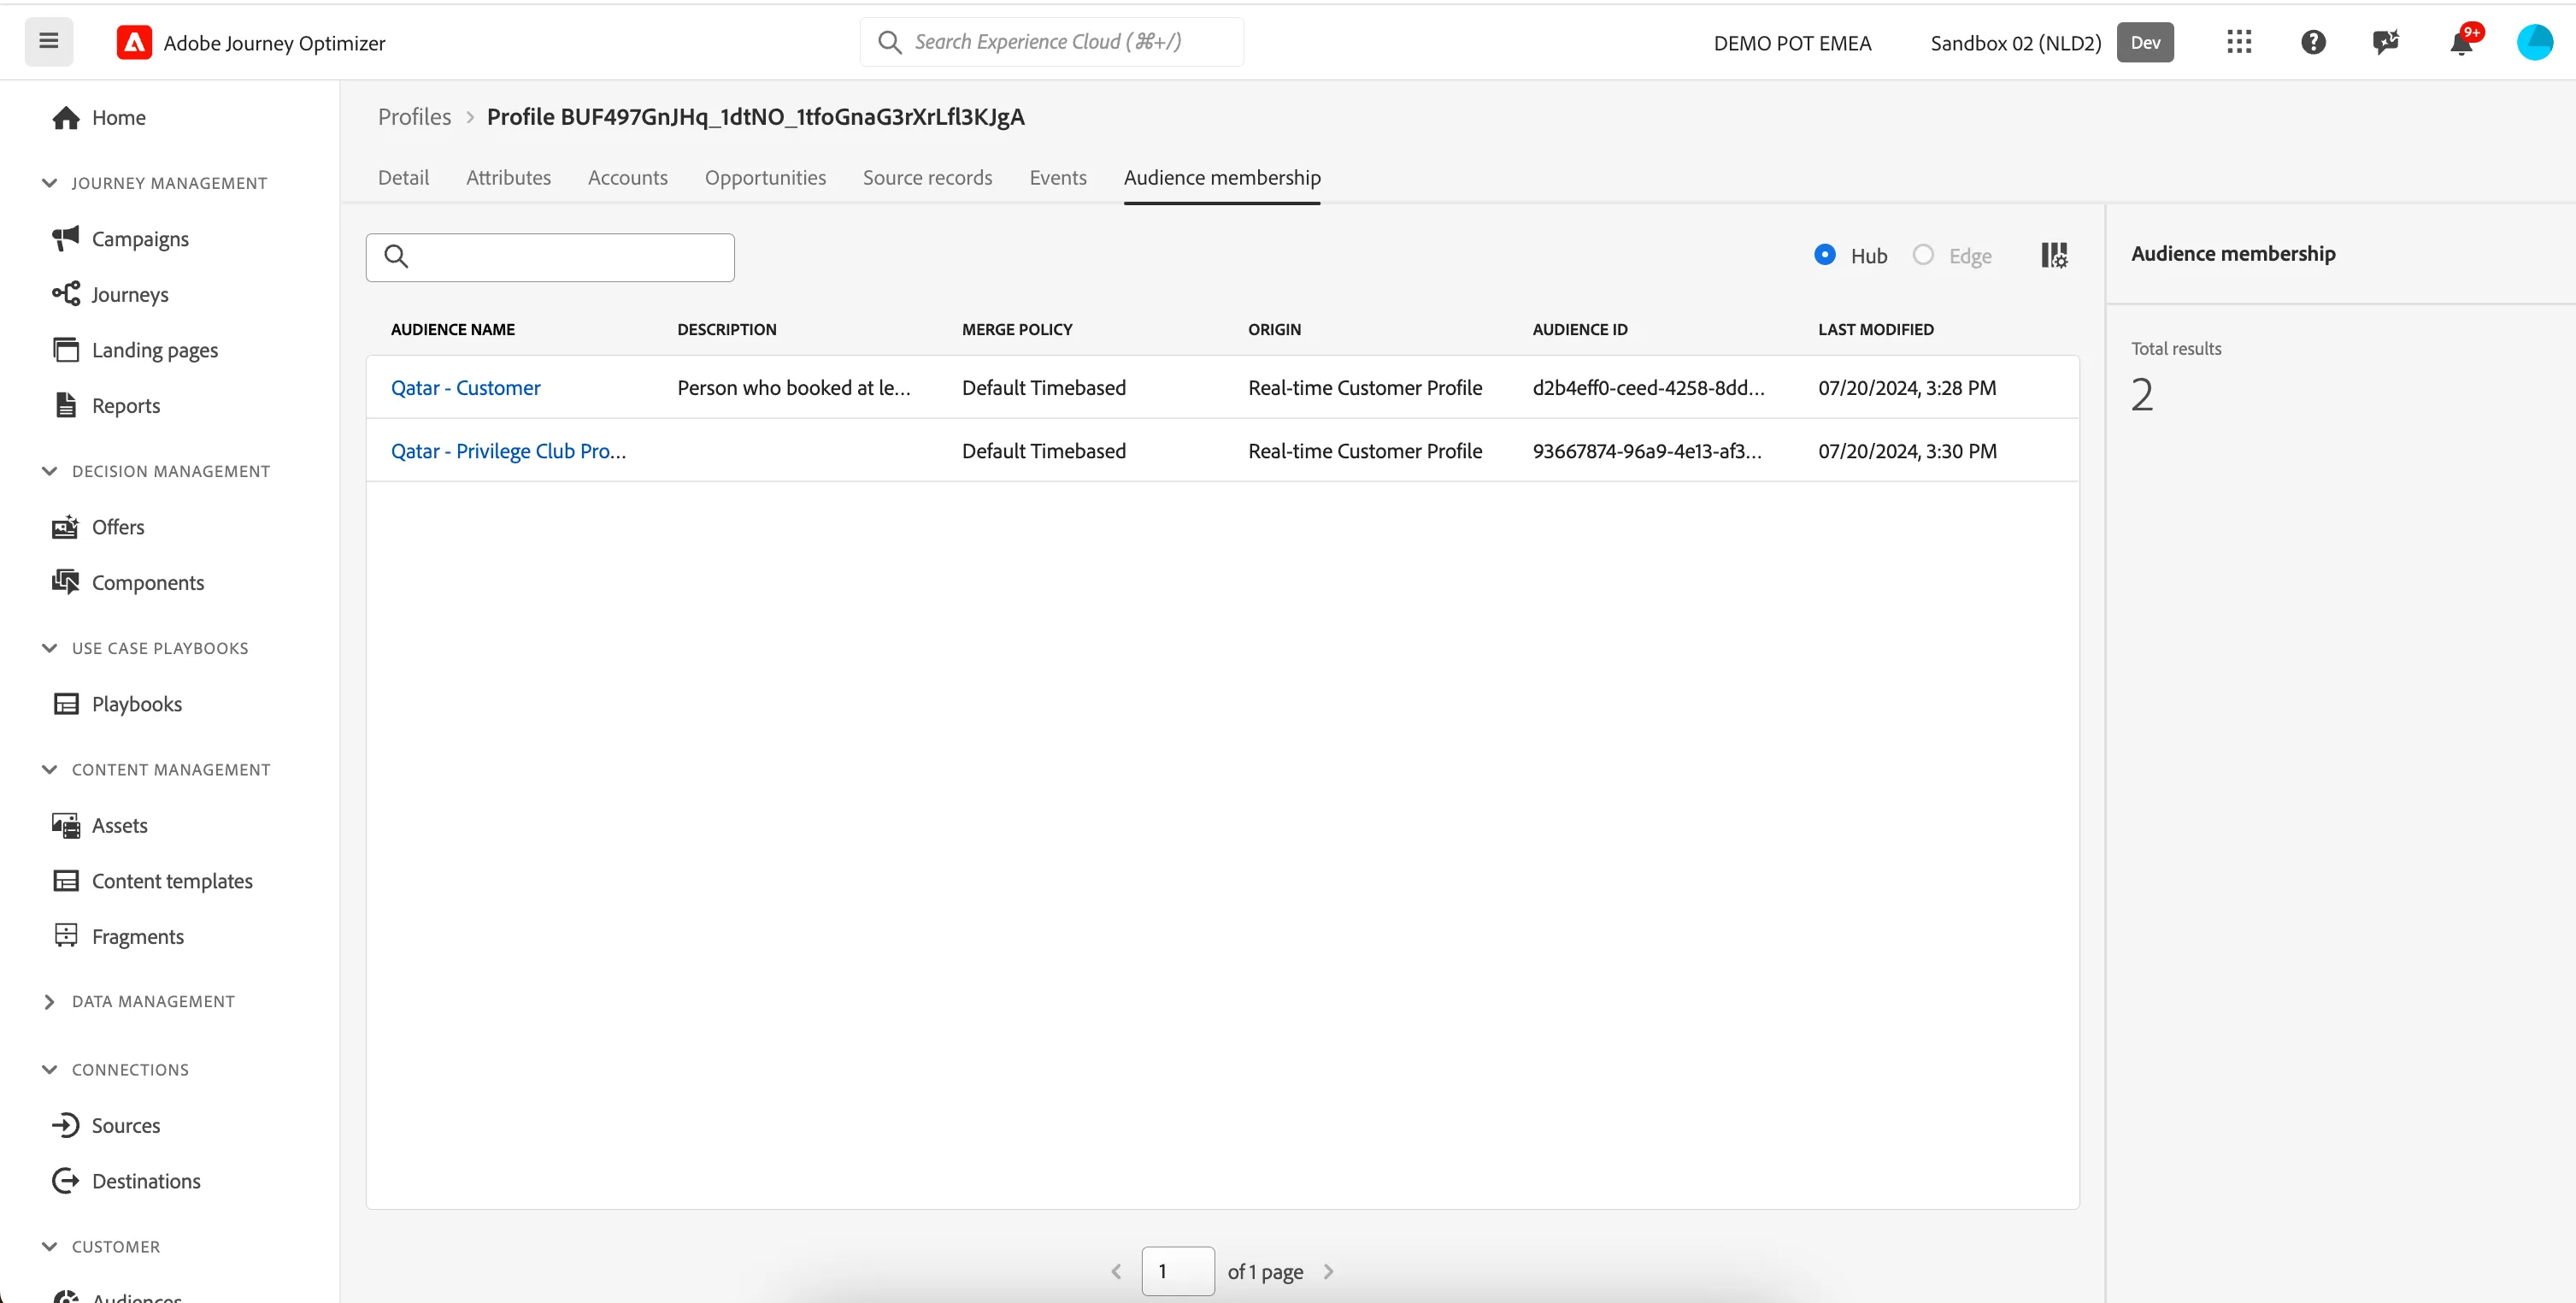Screen dimensions: 2576x1303
Task: Click the Fragments icon
Action: tap(66, 936)
